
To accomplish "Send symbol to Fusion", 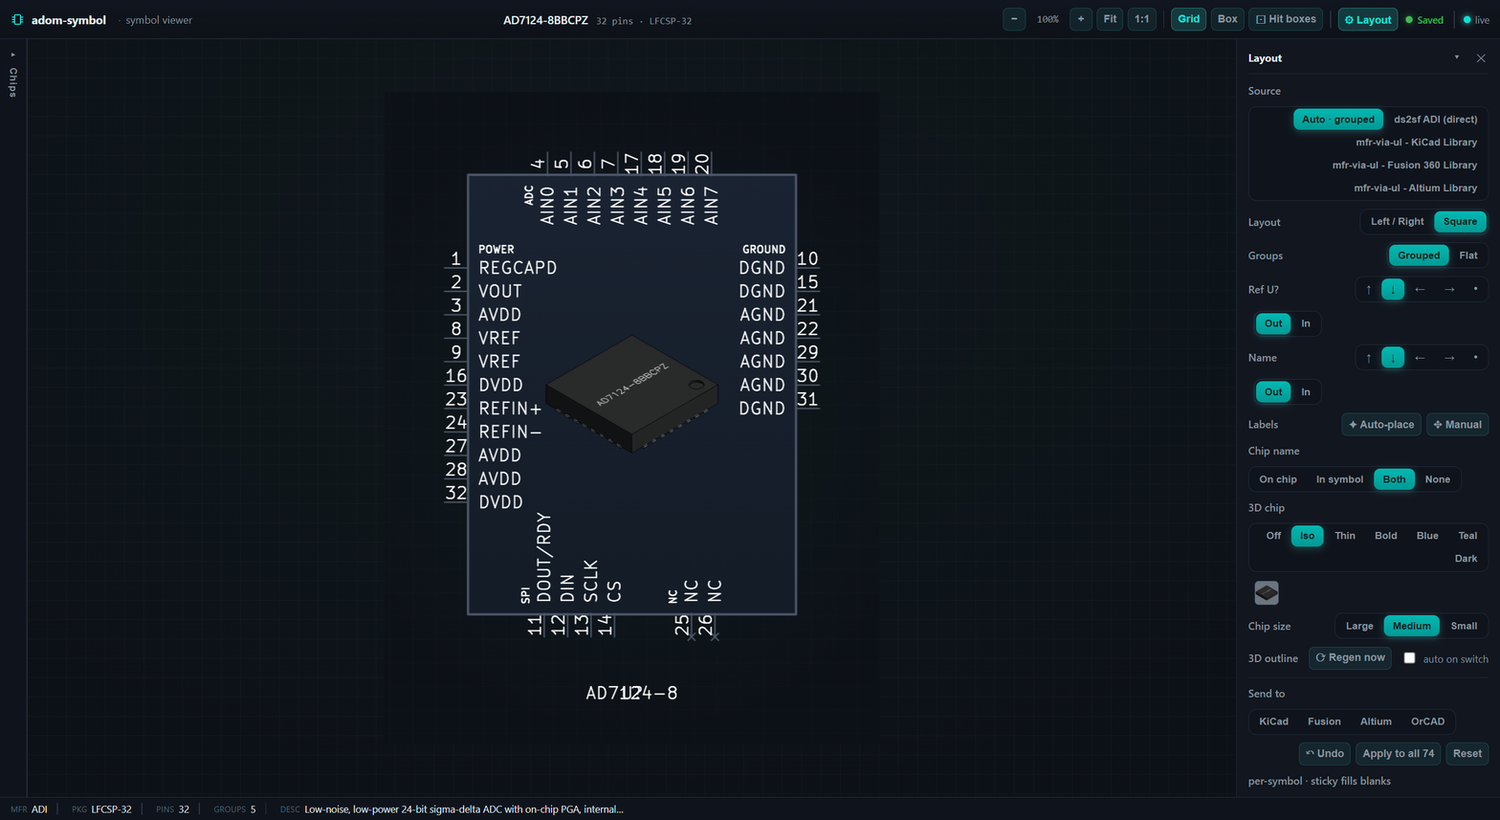I will point(1324,722).
